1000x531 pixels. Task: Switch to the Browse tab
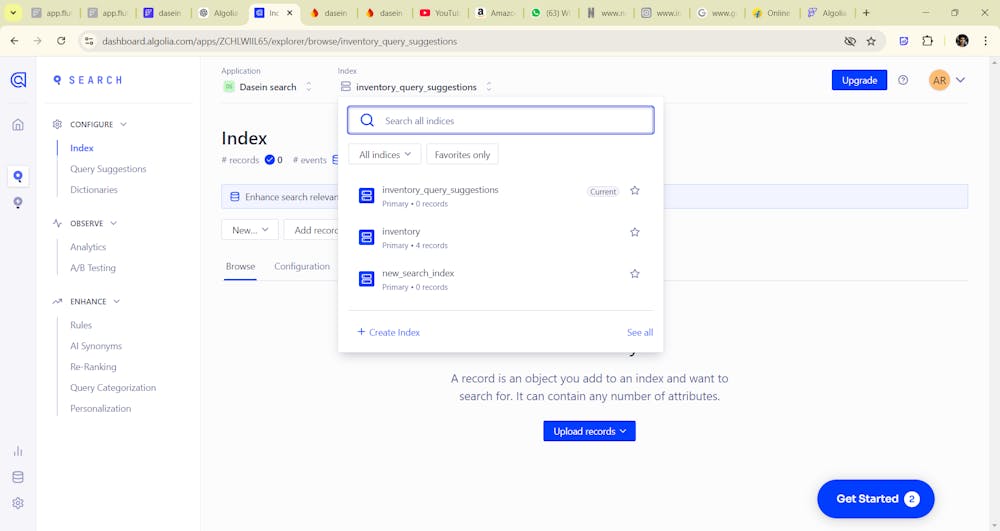(x=240, y=266)
